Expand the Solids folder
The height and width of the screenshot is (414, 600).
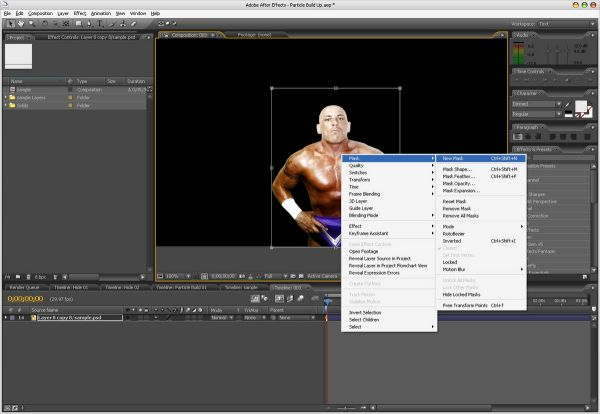(x=6, y=105)
